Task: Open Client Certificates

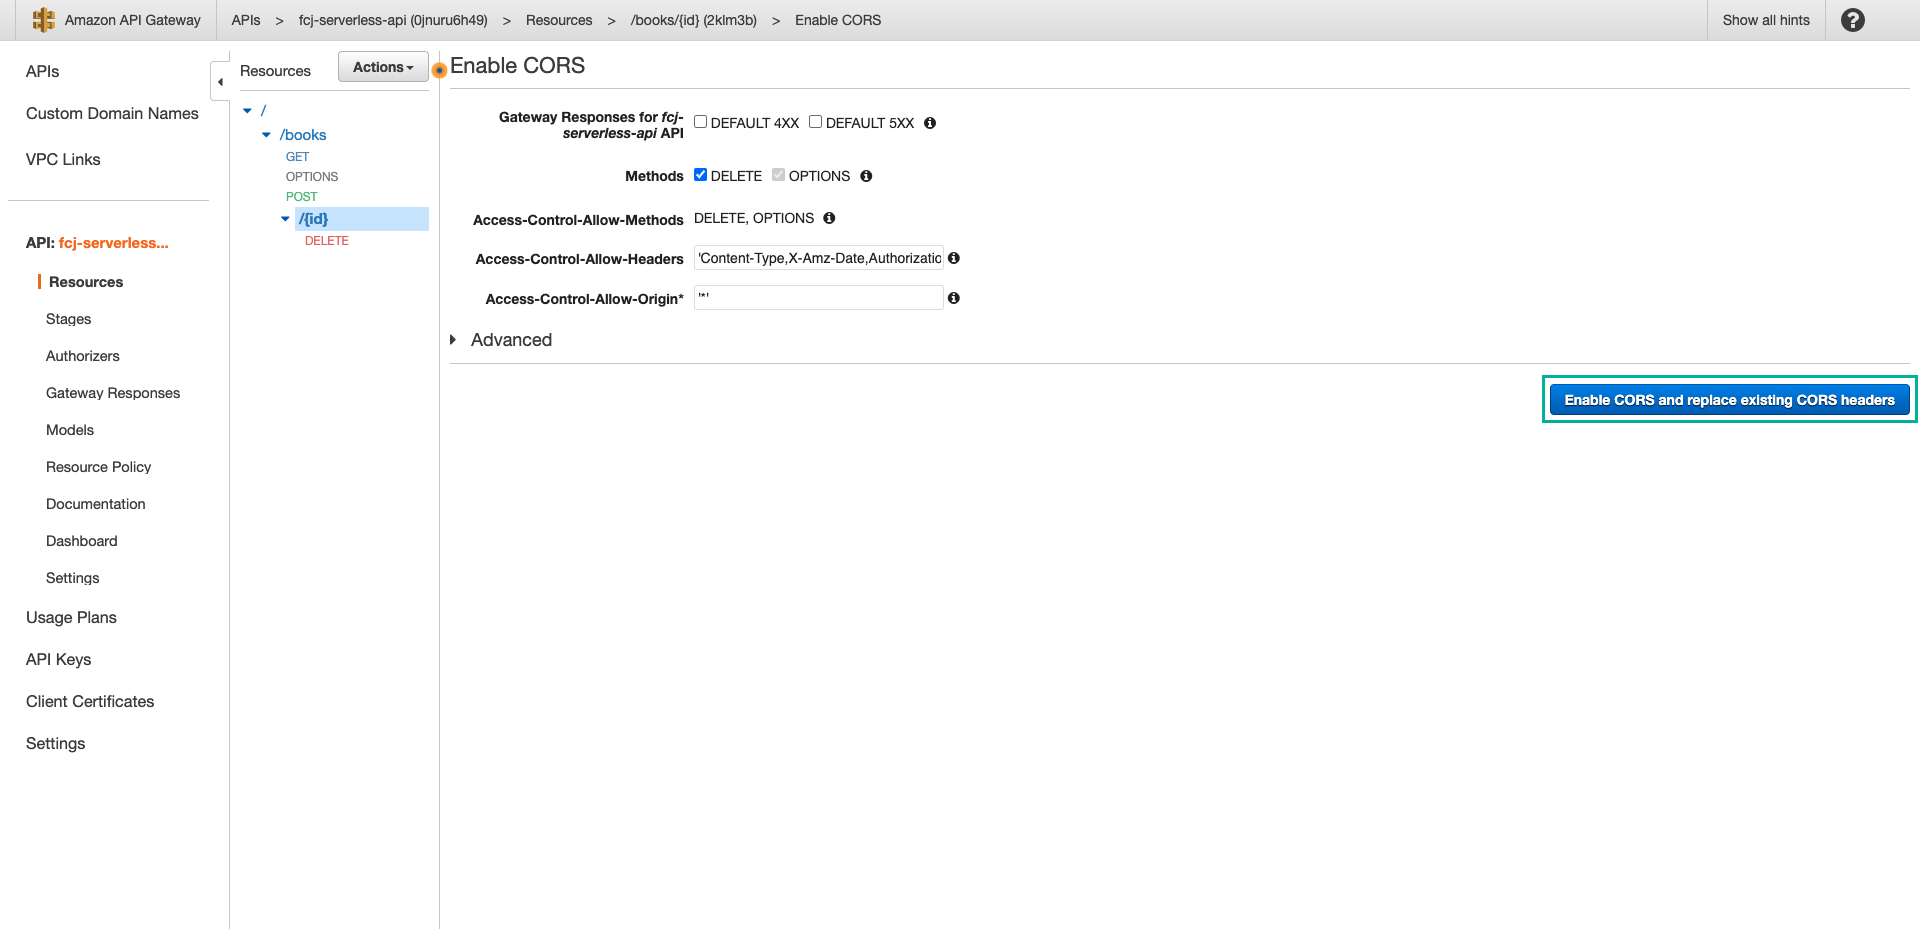Action: 90,701
